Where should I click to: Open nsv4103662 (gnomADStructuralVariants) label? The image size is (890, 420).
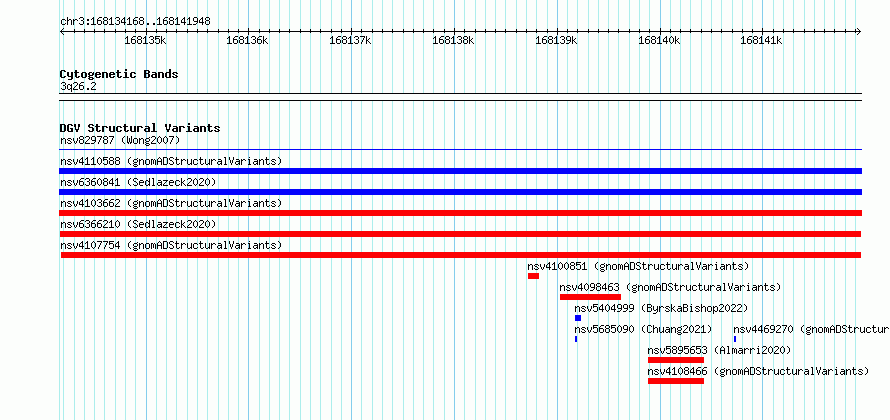(x=171, y=203)
